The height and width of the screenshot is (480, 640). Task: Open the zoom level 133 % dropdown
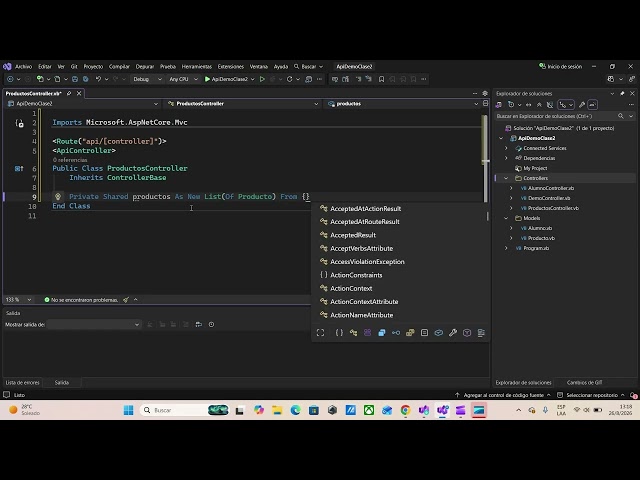pos(18,300)
